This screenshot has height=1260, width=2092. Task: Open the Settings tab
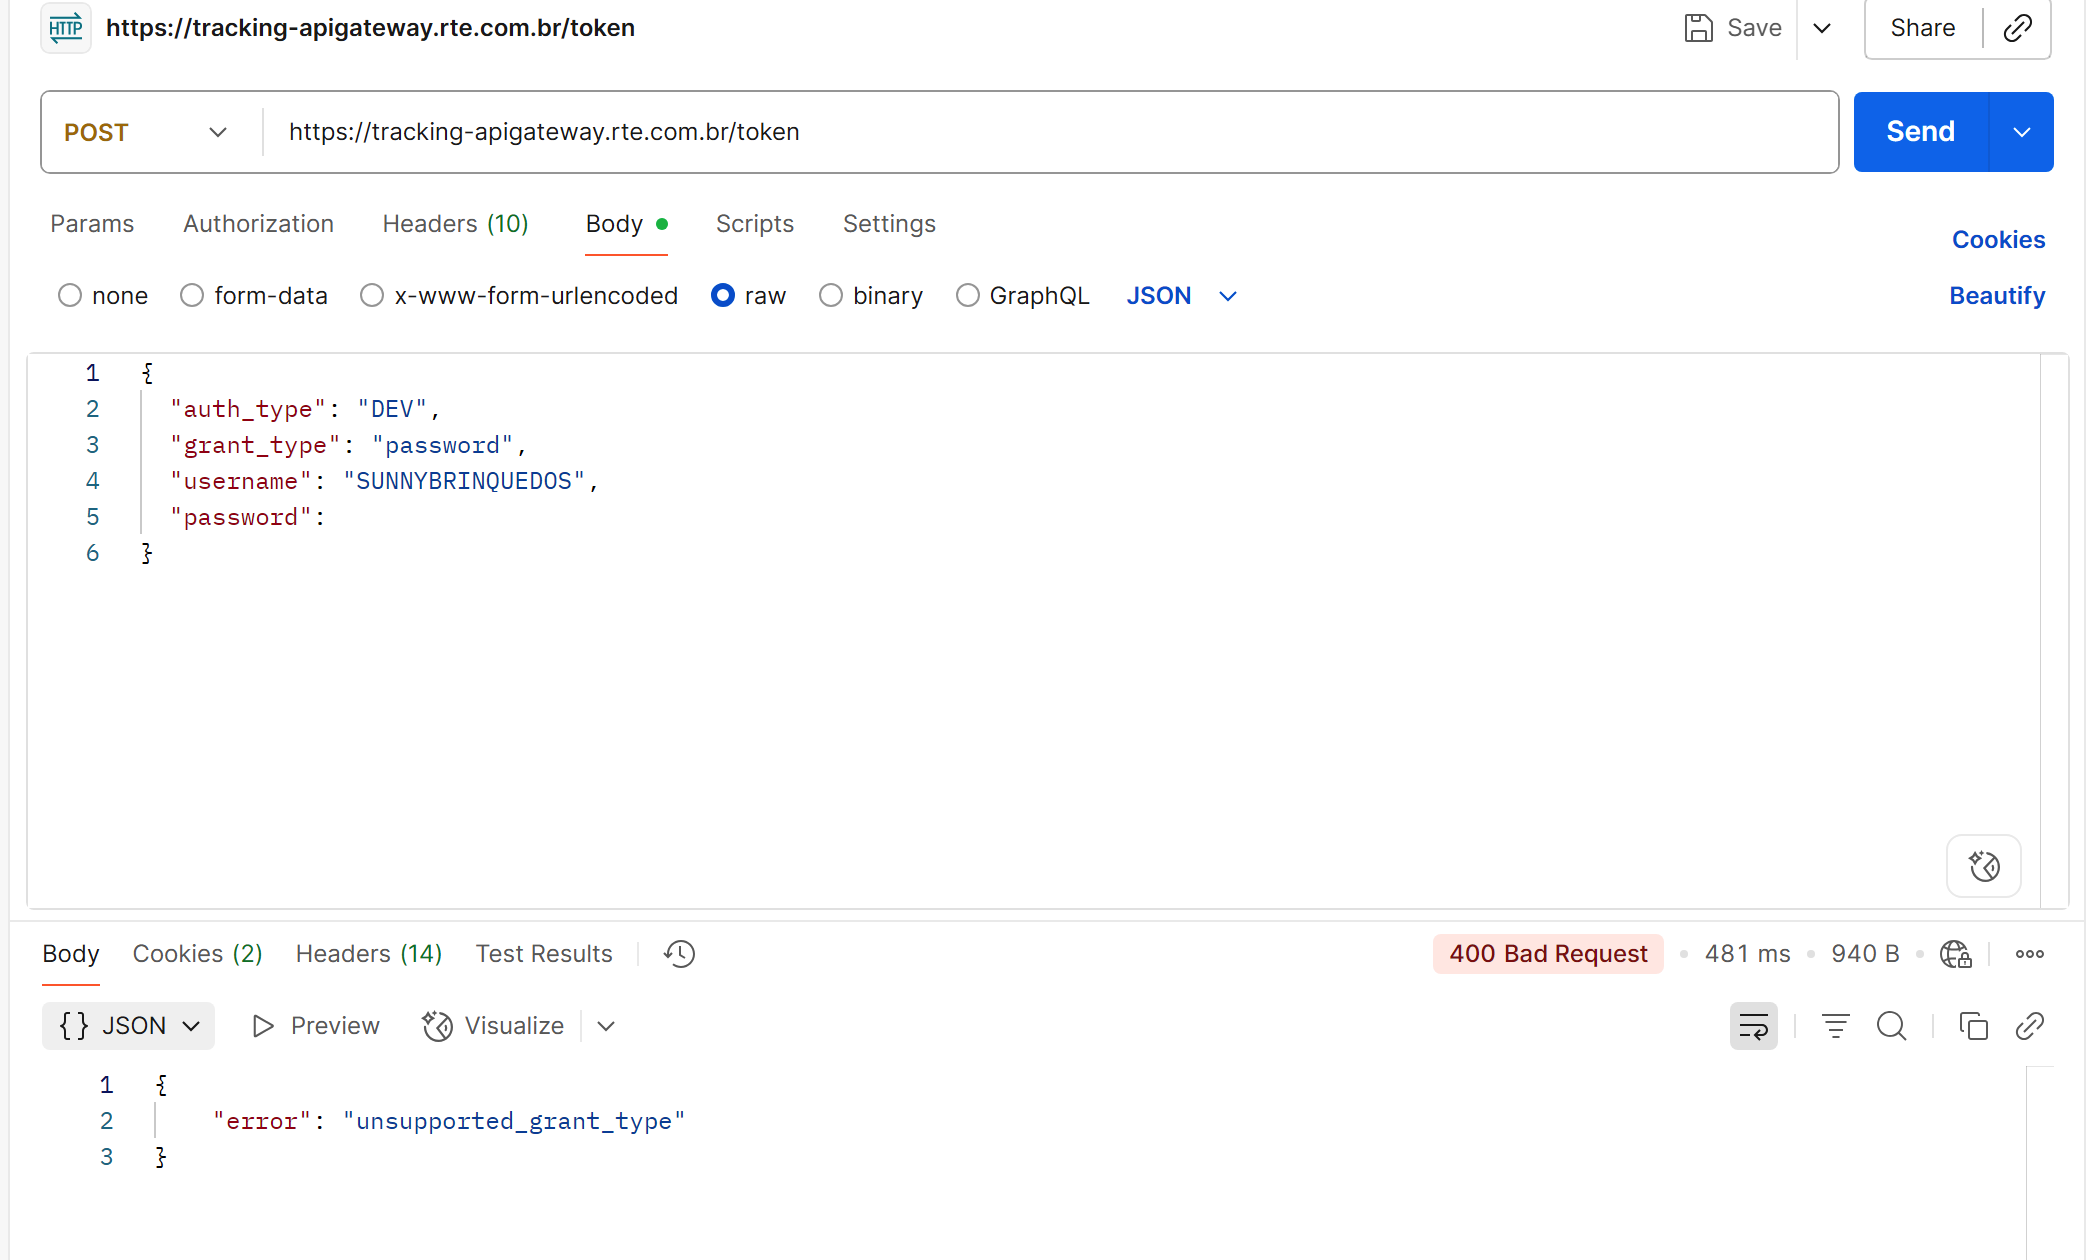(x=889, y=224)
